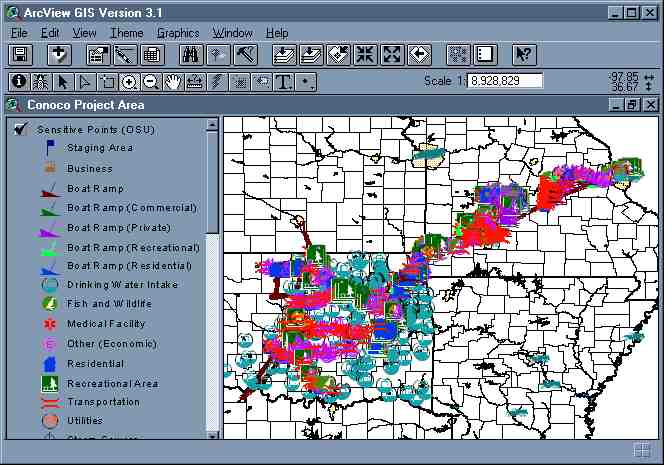Click the Medical Facility red symbol
The height and width of the screenshot is (465, 664).
point(50,324)
